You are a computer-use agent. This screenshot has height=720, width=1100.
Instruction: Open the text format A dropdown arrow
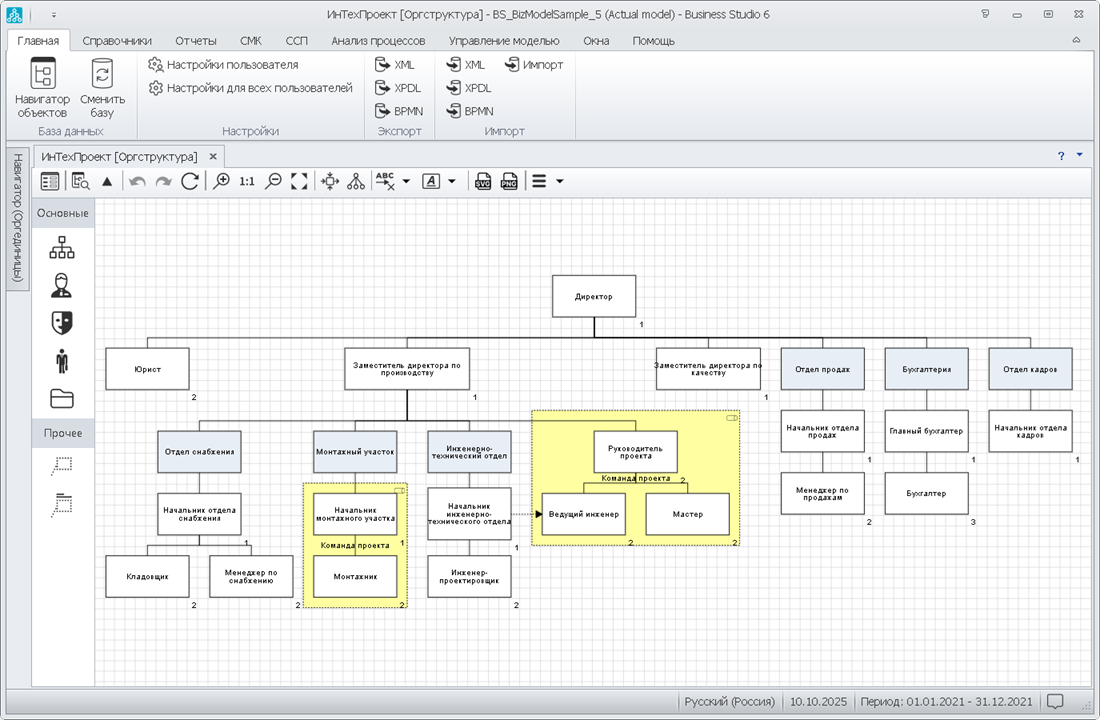(x=452, y=181)
